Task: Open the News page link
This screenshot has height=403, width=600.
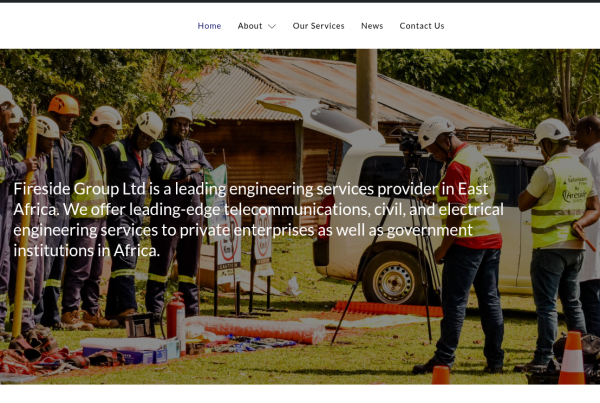Action: click(372, 26)
